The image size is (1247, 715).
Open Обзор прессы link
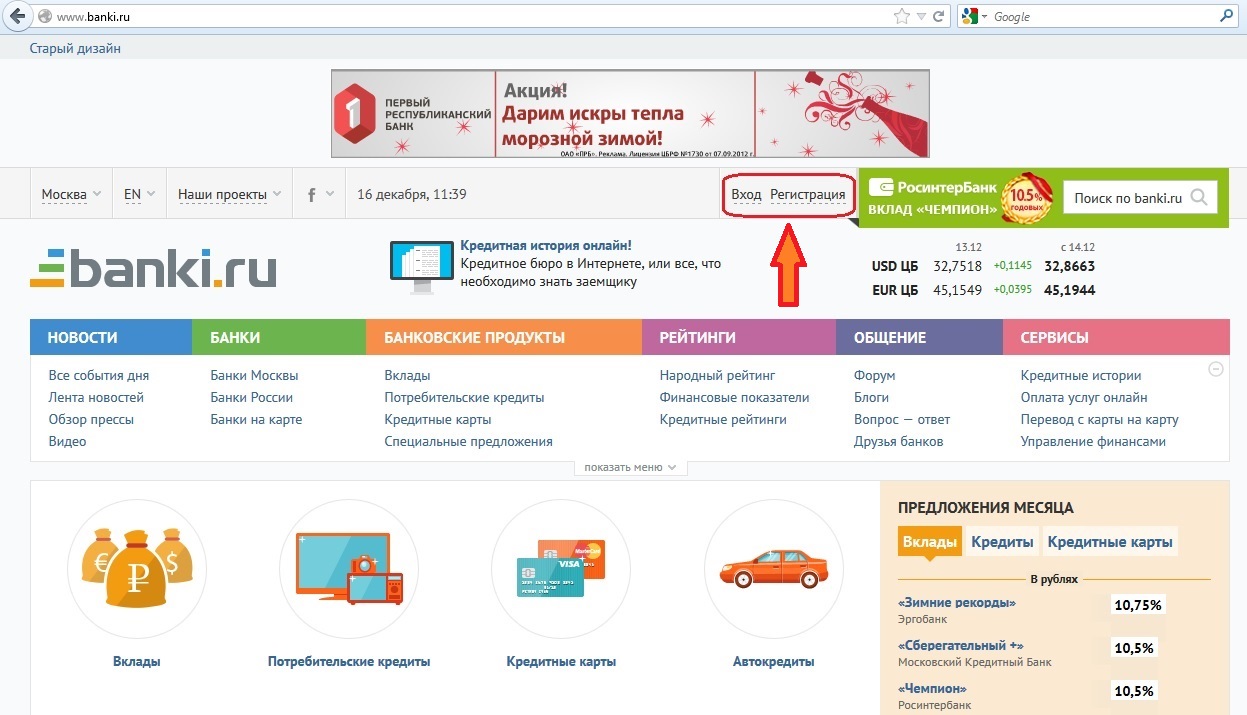[91, 419]
